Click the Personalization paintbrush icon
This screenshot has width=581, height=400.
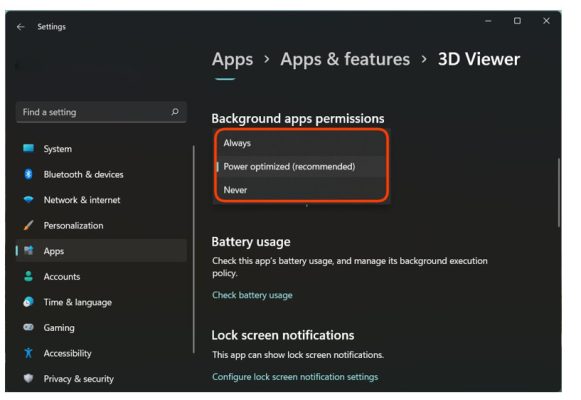(29, 225)
